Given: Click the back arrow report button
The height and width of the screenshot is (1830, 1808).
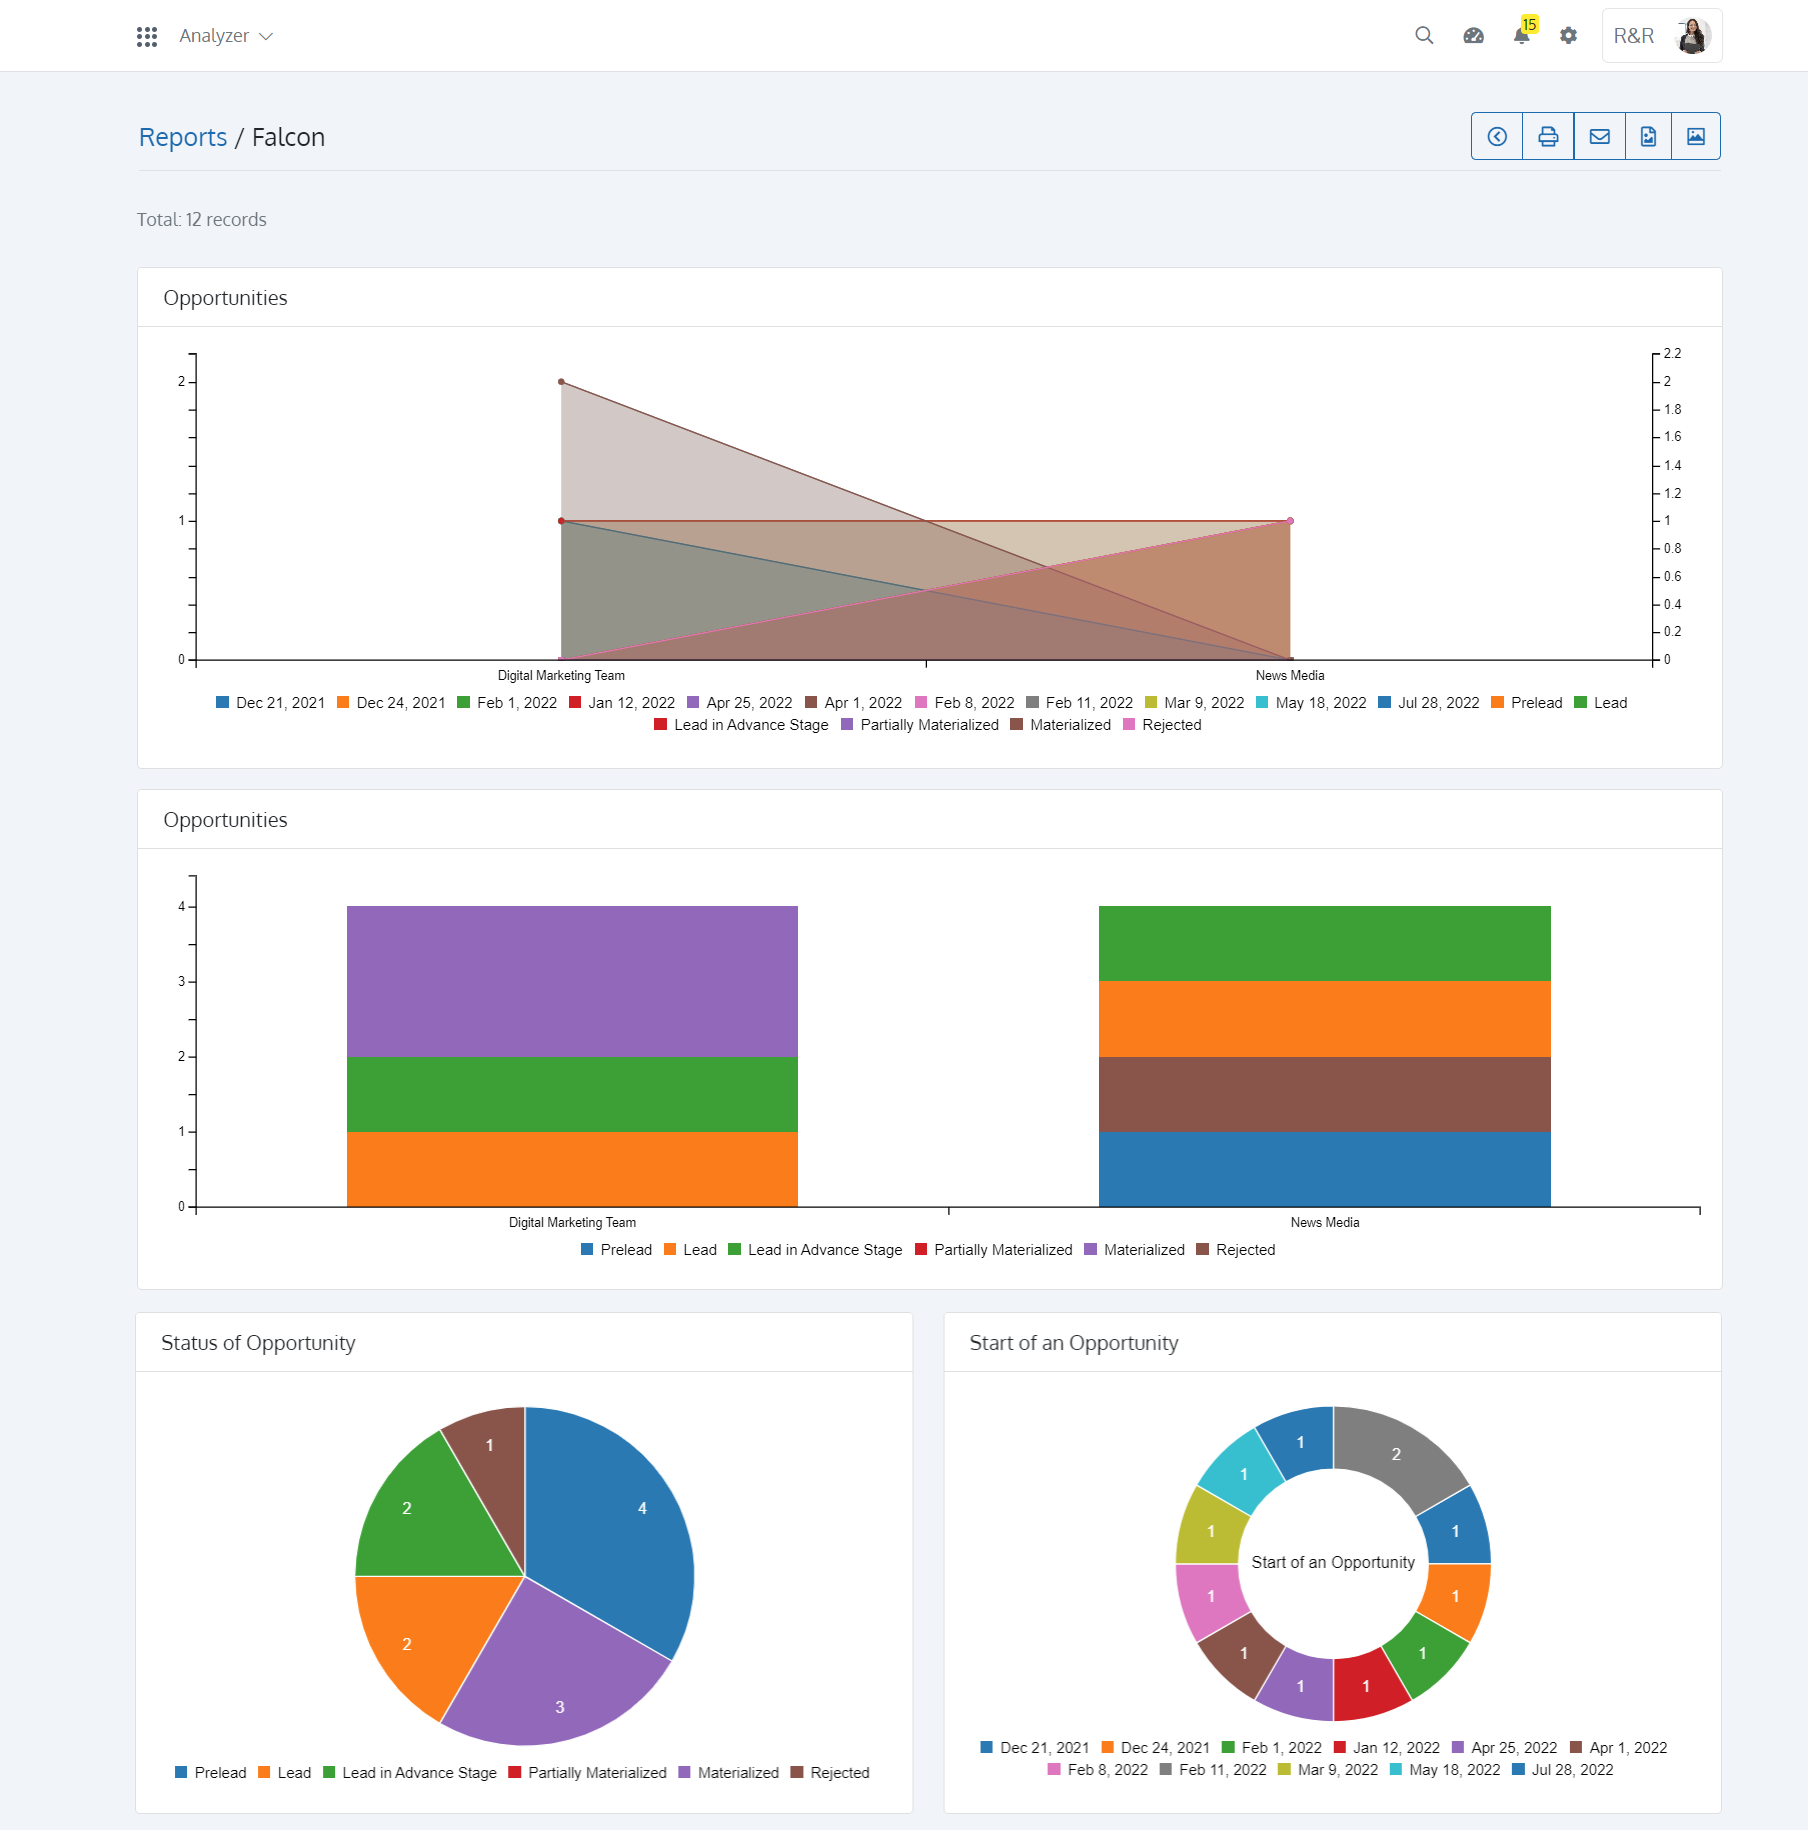Looking at the screenshot, I should pos(1497,136).
